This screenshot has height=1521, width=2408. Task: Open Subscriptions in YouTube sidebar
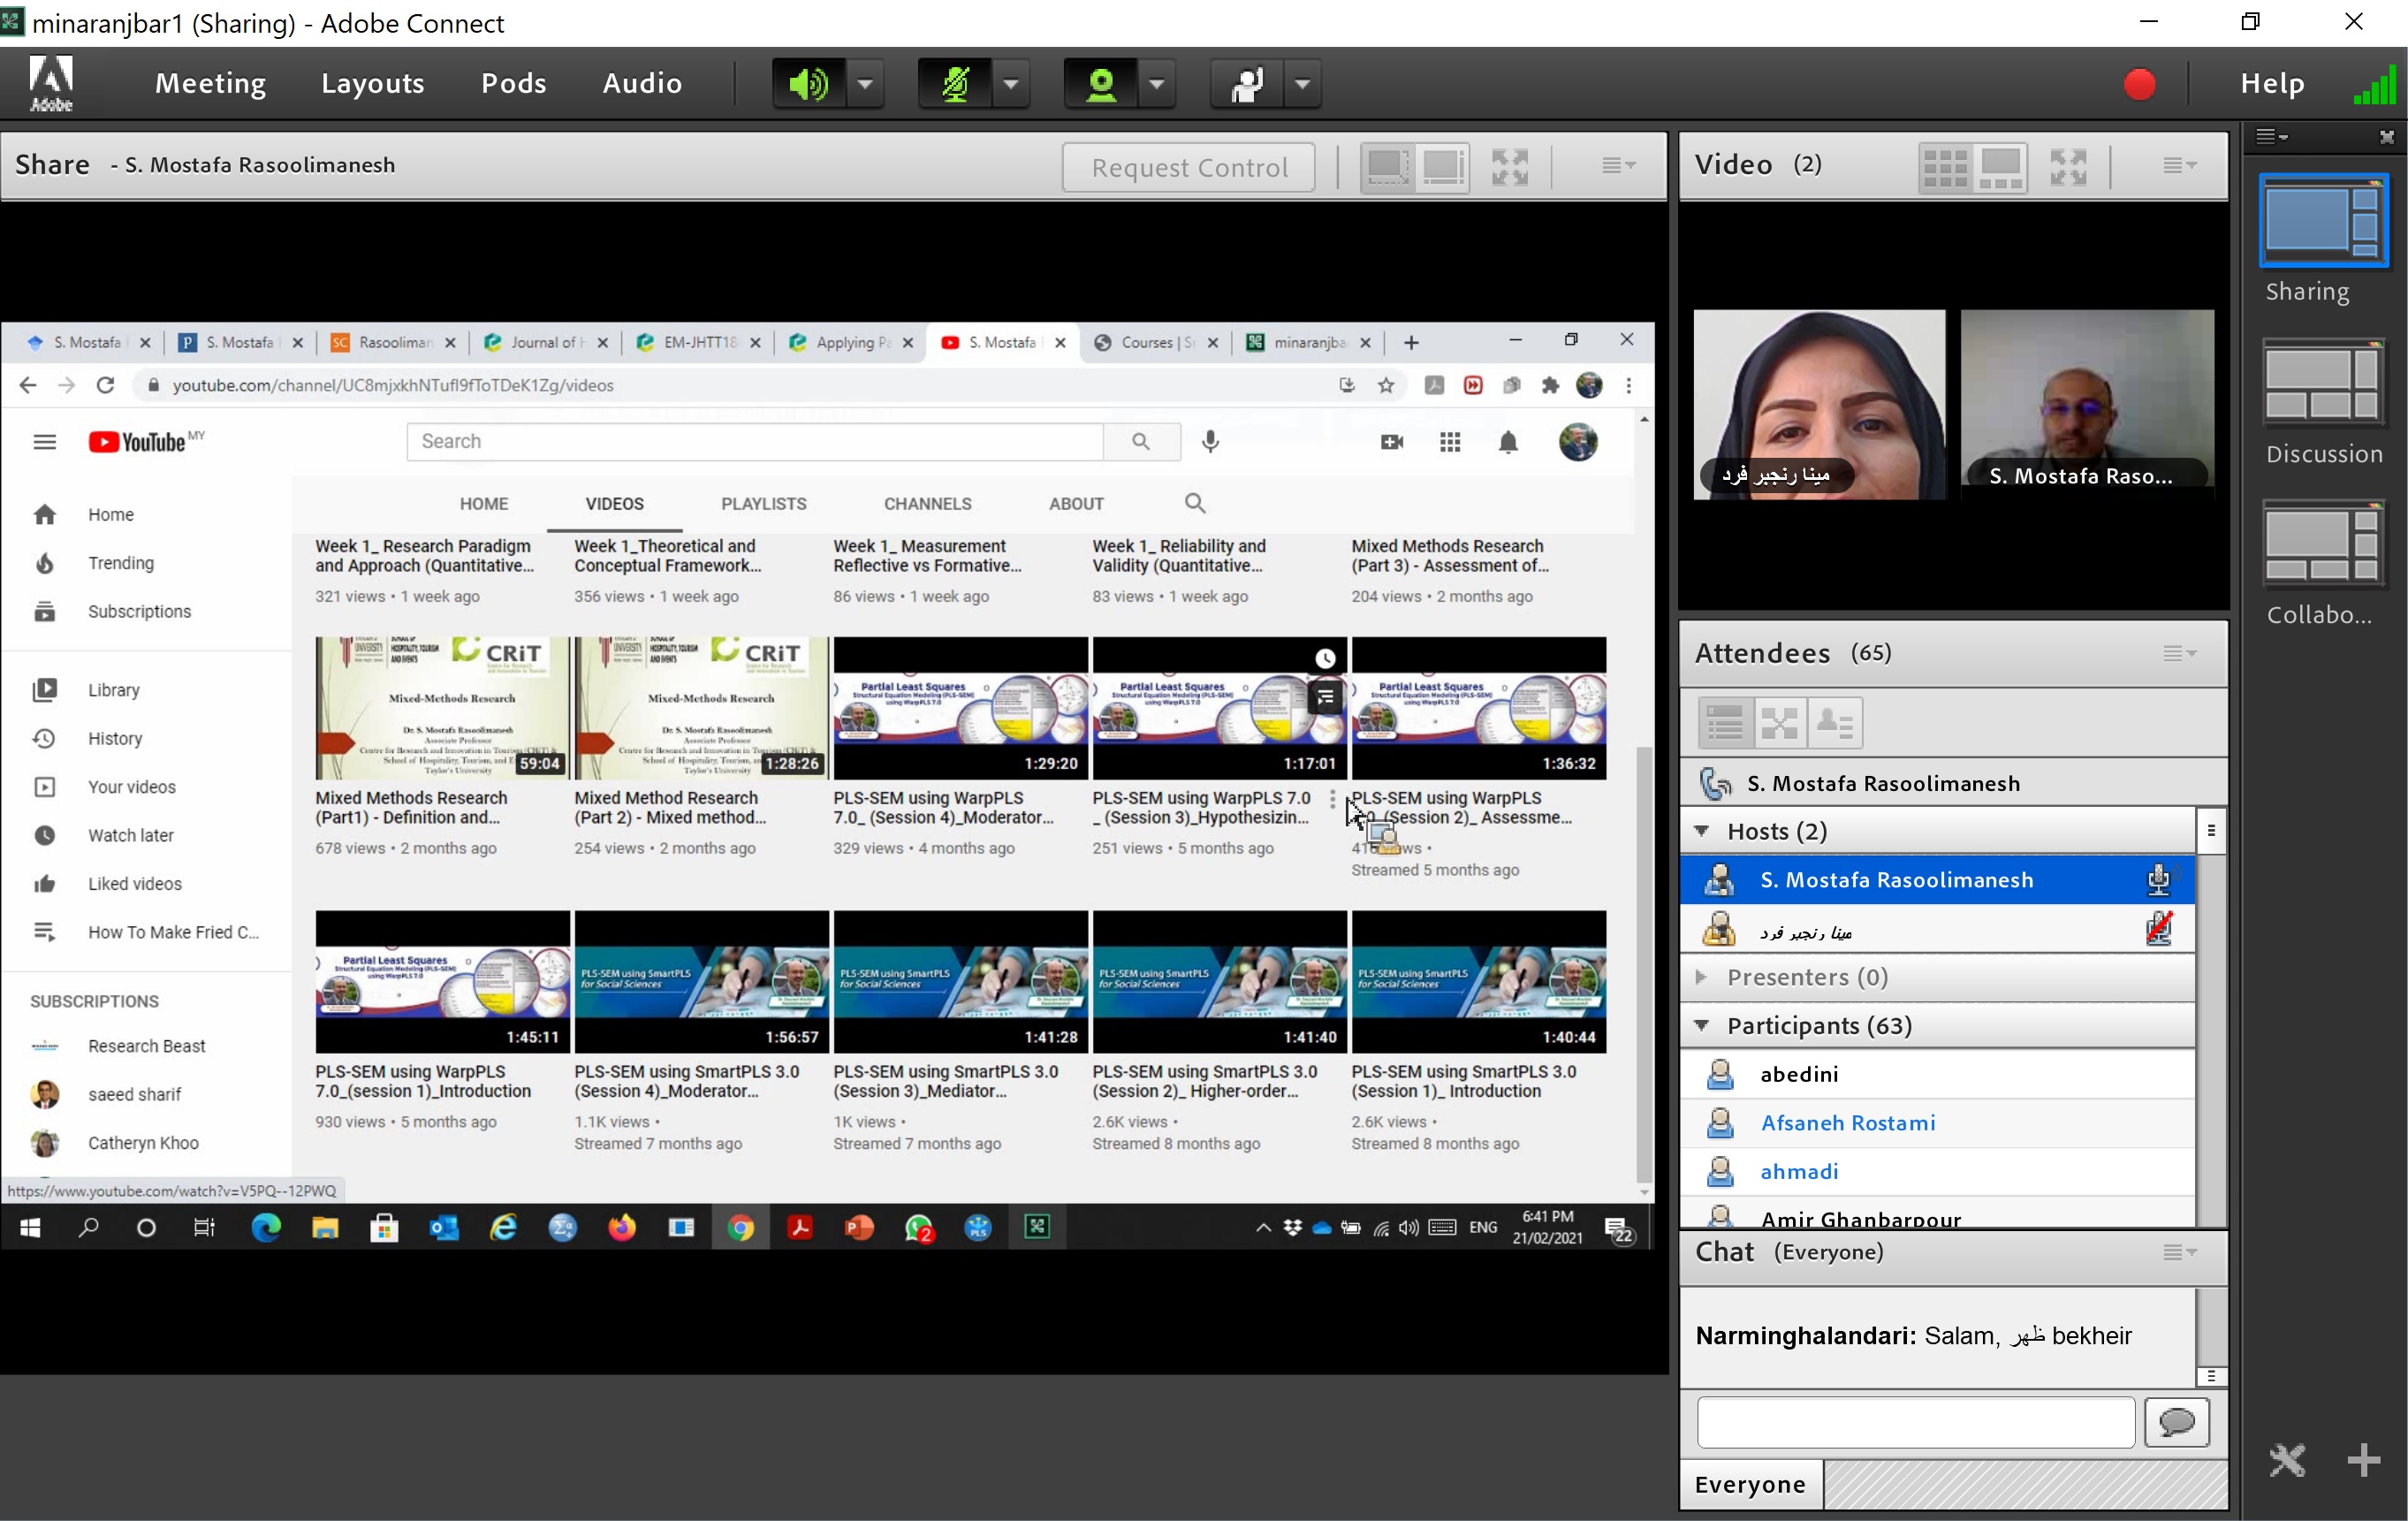point(145,611)
